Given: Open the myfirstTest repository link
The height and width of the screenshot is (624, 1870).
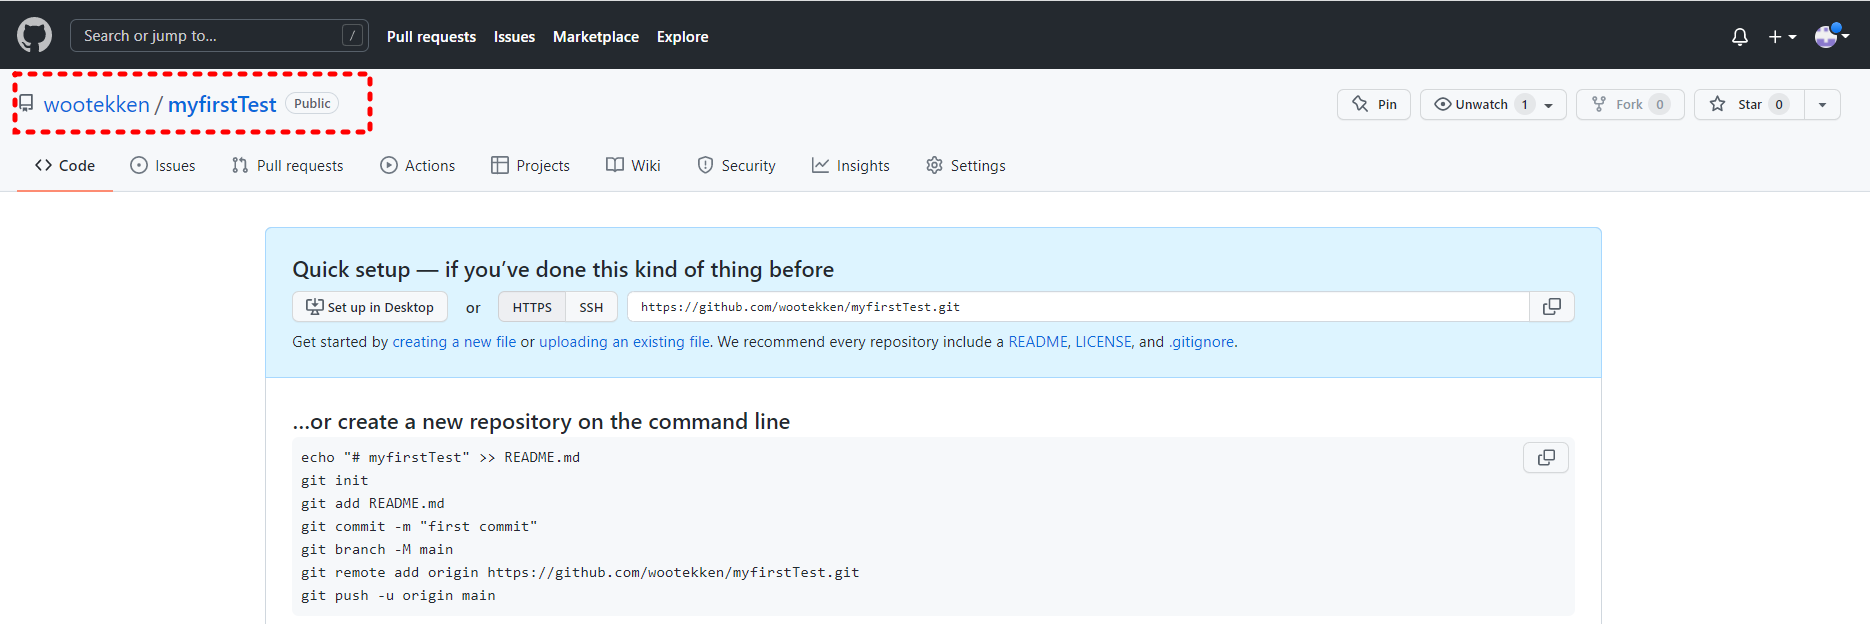Looking at the screenshot, I should [222, 104].
